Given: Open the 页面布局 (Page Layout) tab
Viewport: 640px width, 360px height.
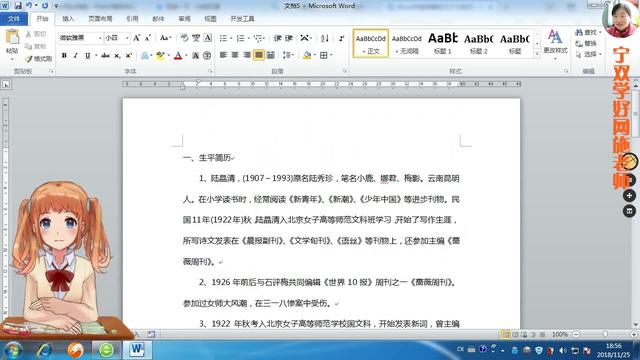Looking at the screenshot, I should [x=100, y=19].
